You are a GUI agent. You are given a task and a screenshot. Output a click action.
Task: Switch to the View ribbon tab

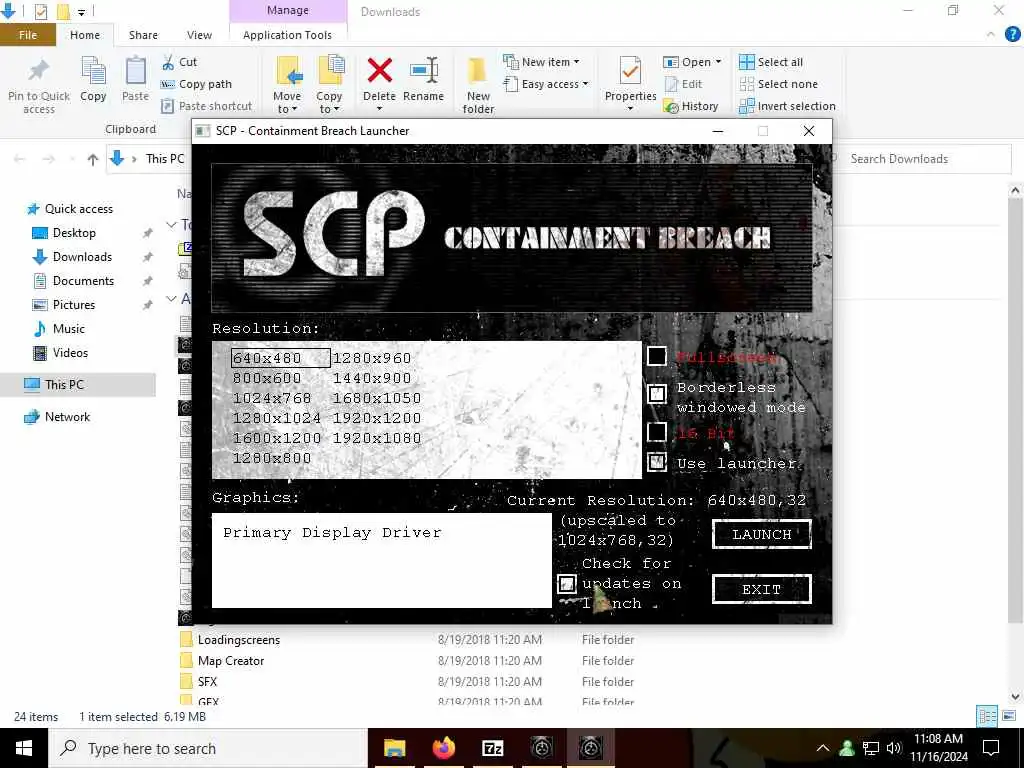[199, 35]
